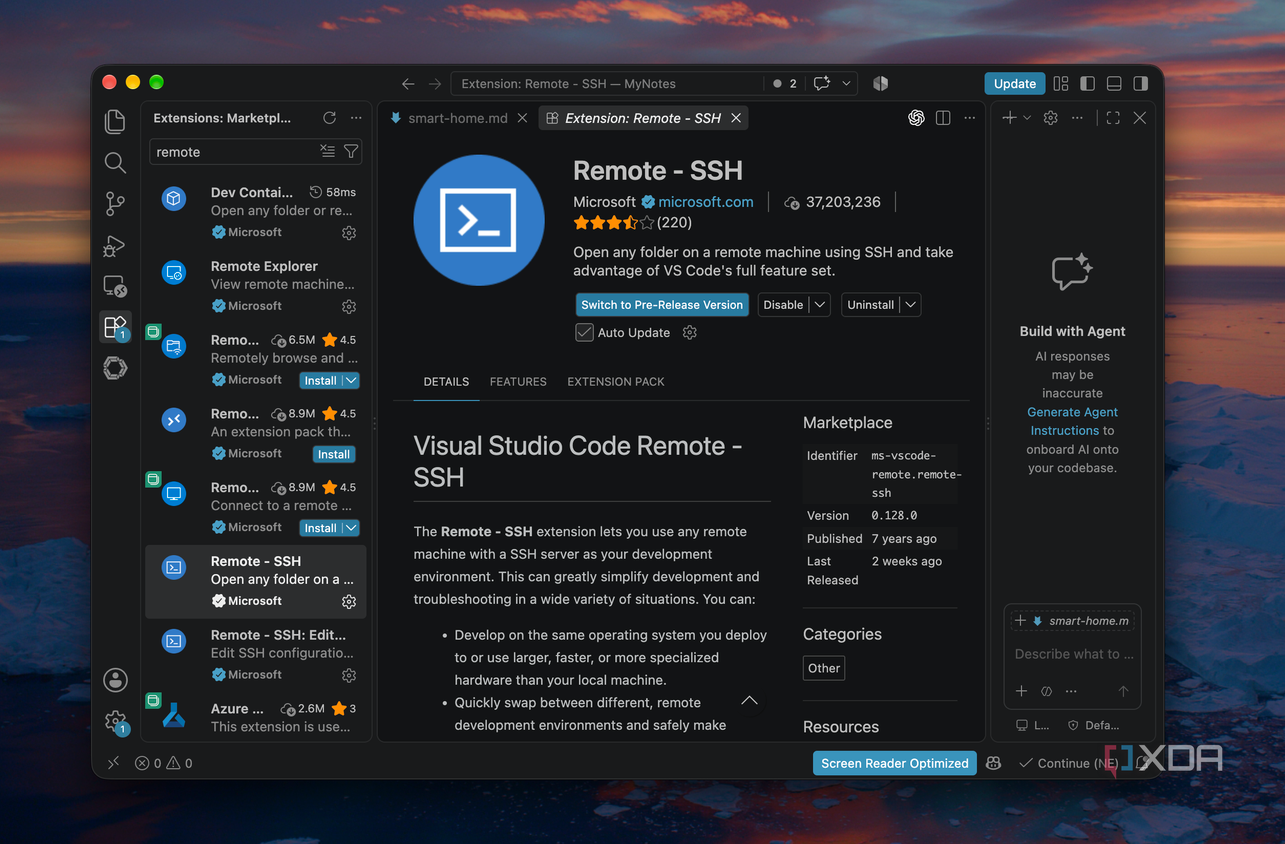The width and height of the screenshot is (1285, 844).
Task: Open the extensions filter funnel icon
Action: click(351, 151)
